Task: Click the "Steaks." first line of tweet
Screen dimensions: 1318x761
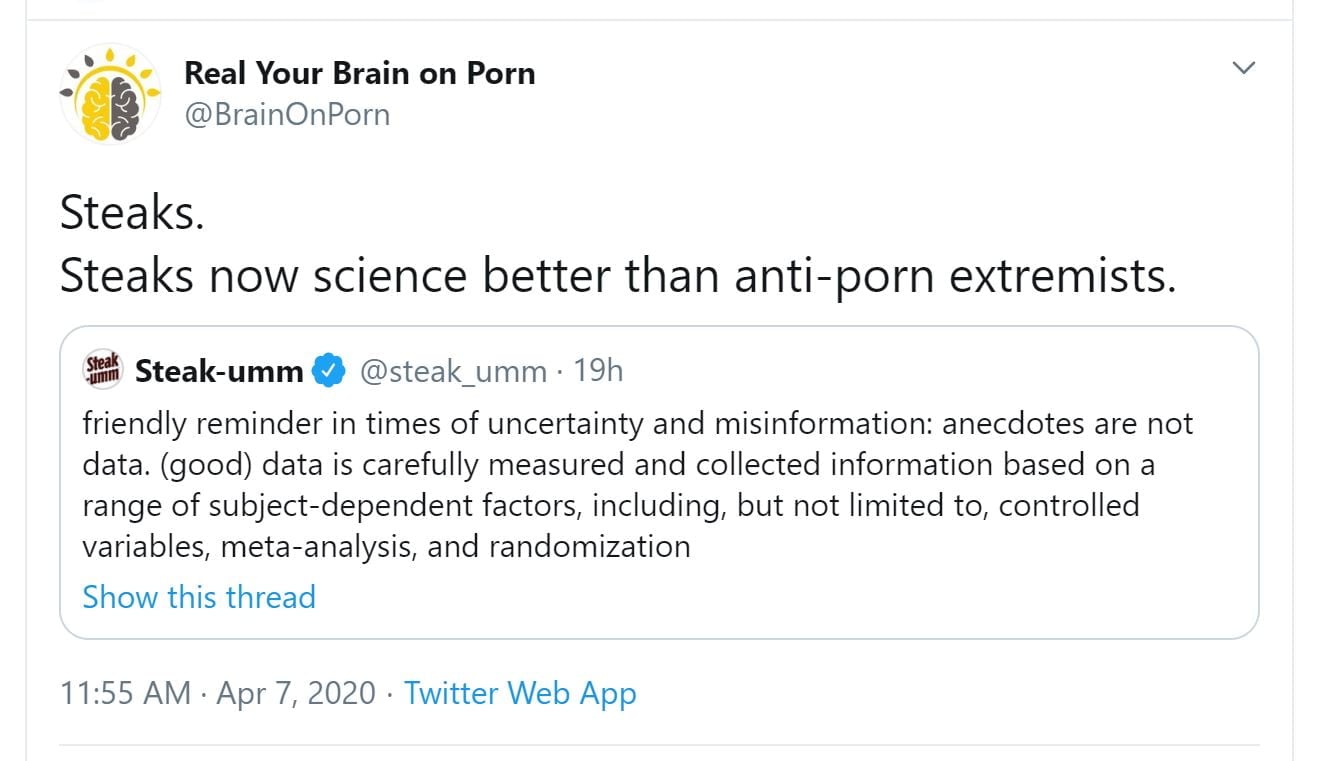Action: click(x=132, y=214)
